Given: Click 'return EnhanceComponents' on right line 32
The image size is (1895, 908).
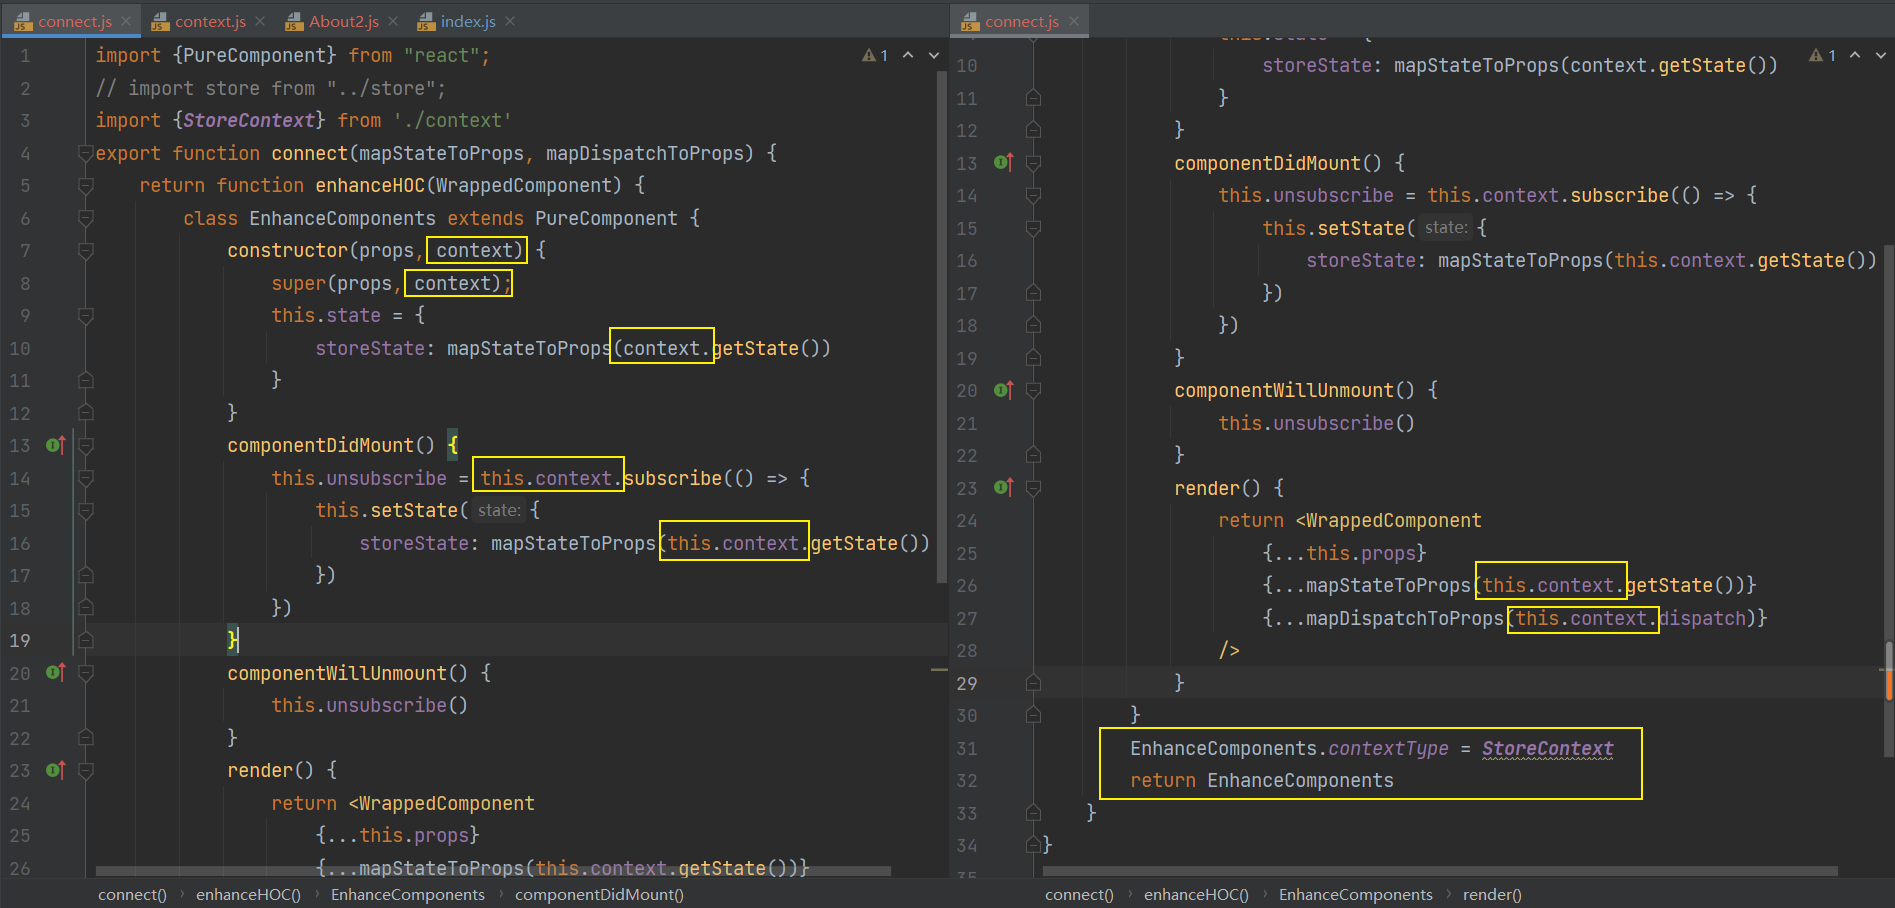Looking at the screenshot, I should pos(1262,780).
